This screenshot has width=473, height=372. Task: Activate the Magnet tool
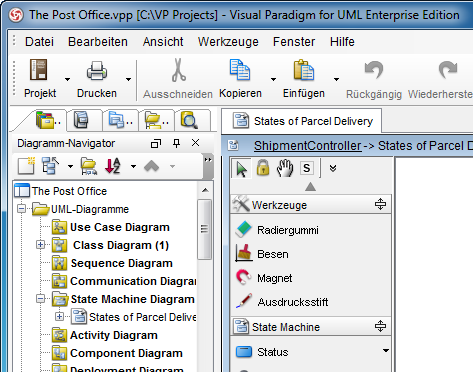[x=264, y=278]
